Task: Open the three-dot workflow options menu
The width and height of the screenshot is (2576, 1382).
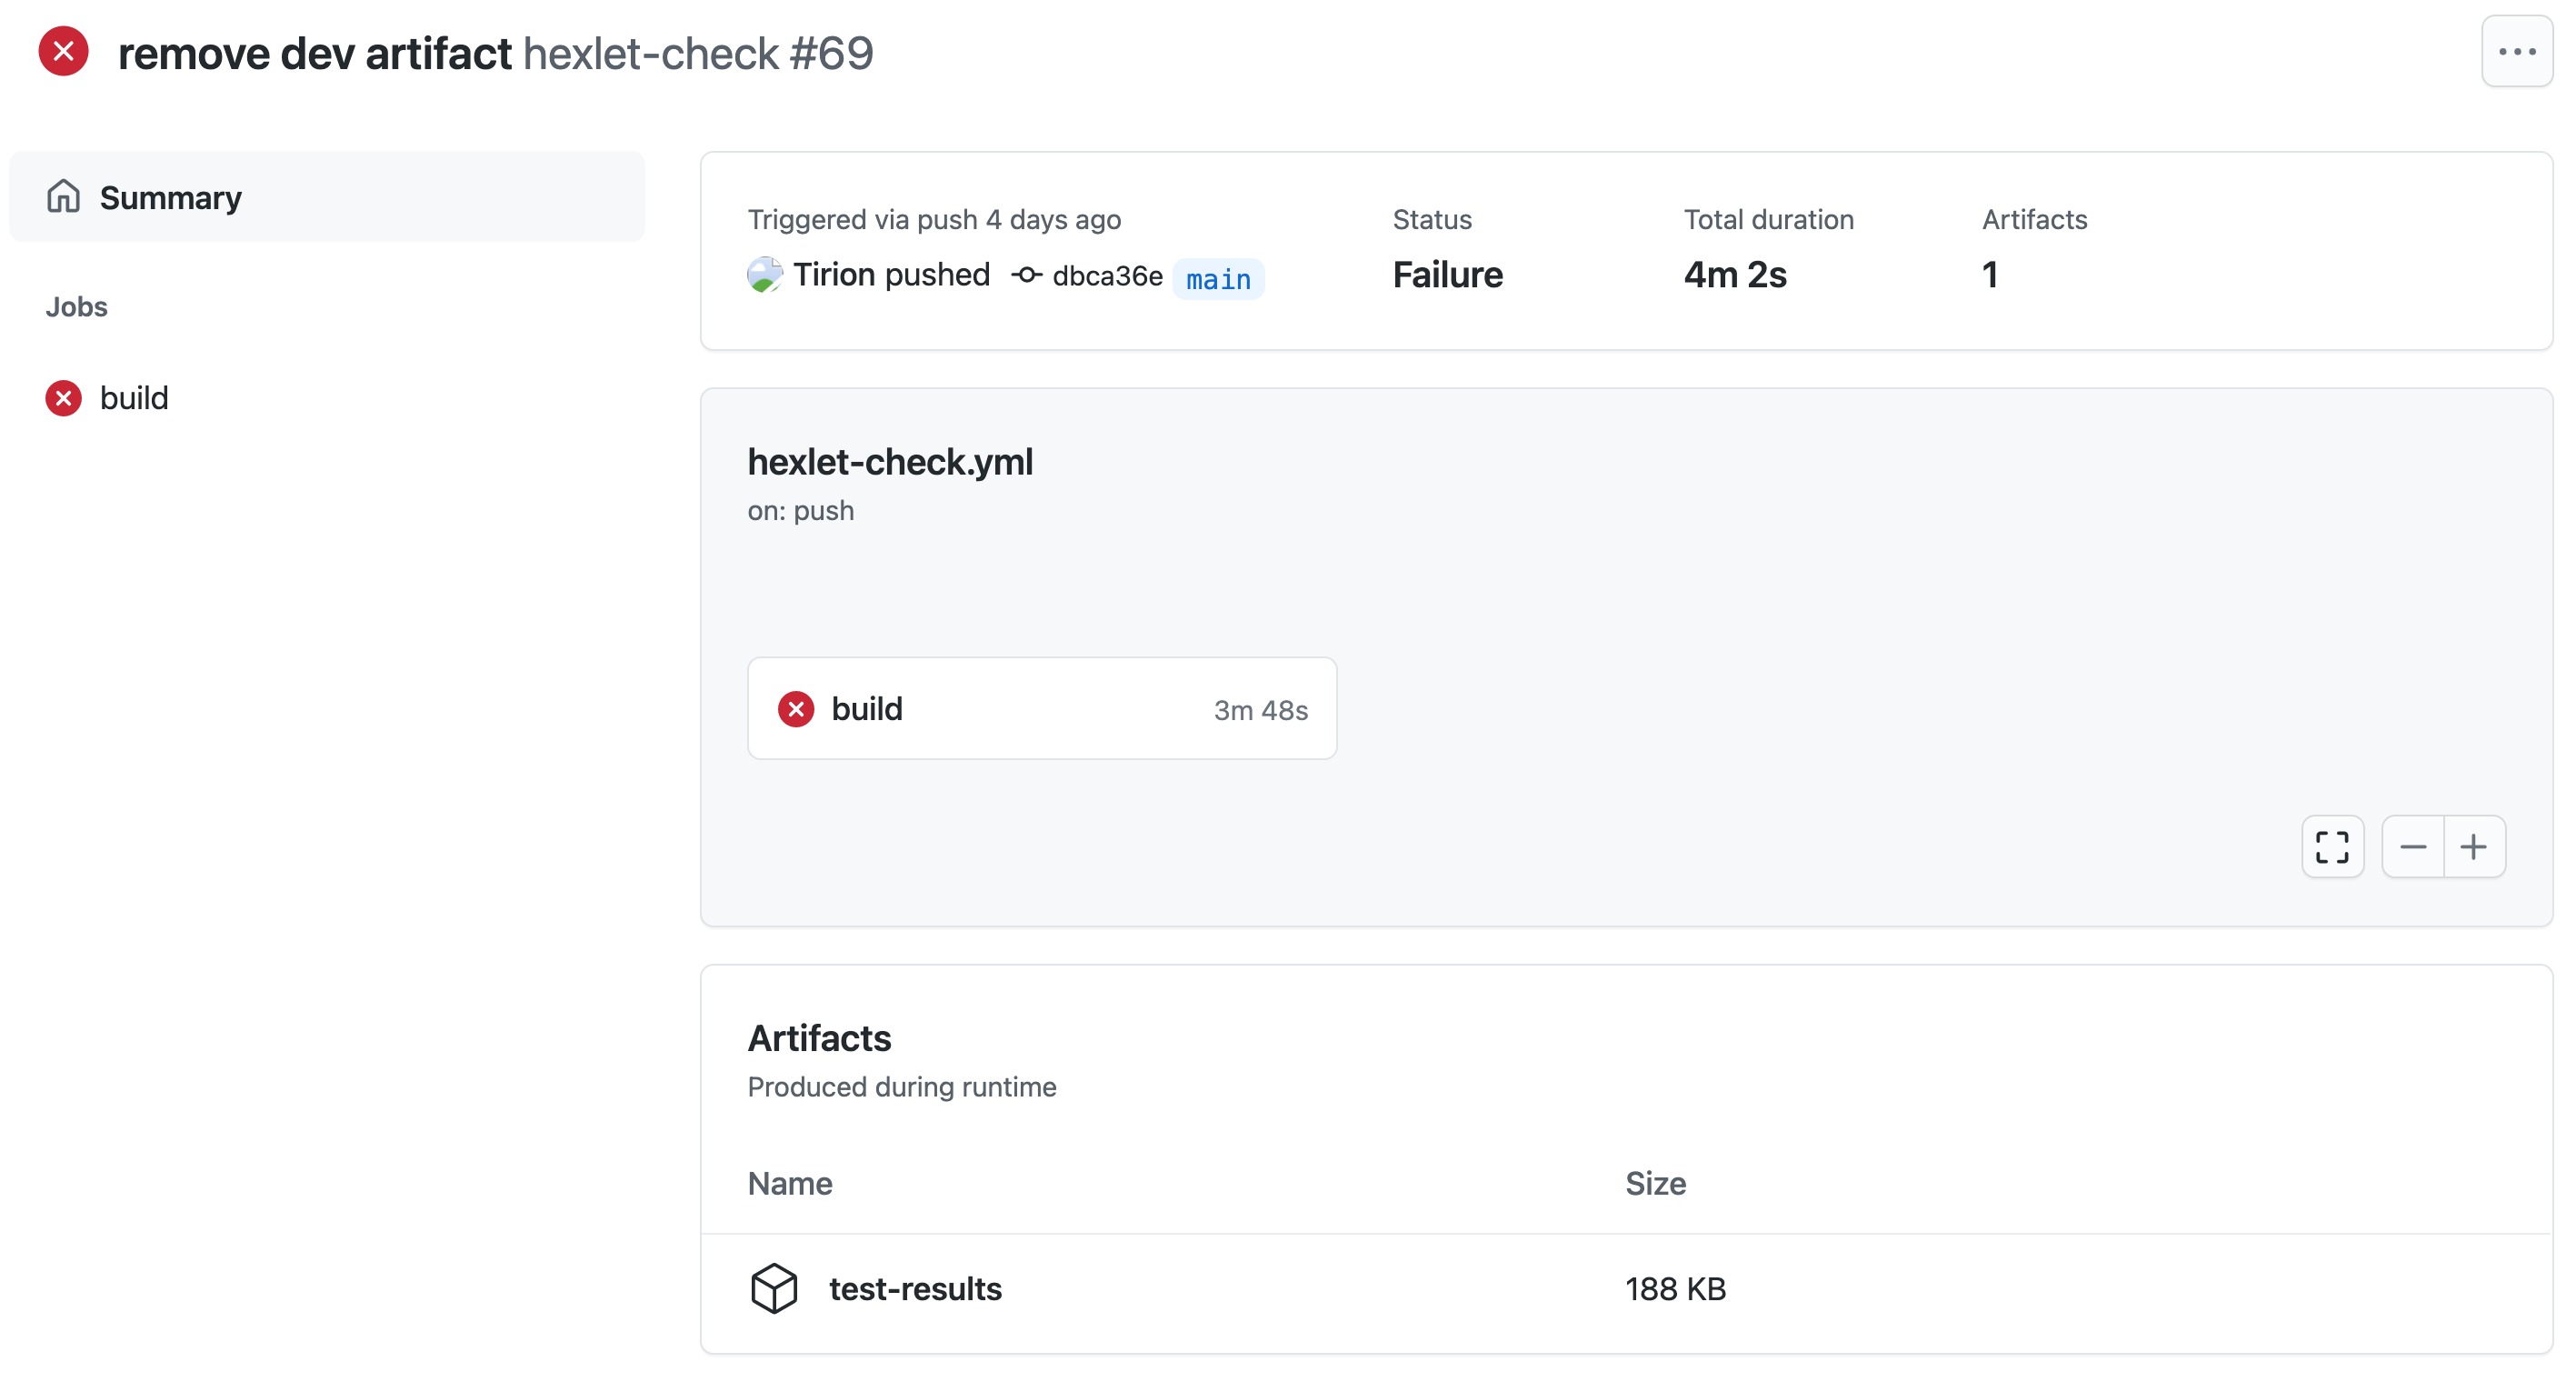Action: [2515, 52]
